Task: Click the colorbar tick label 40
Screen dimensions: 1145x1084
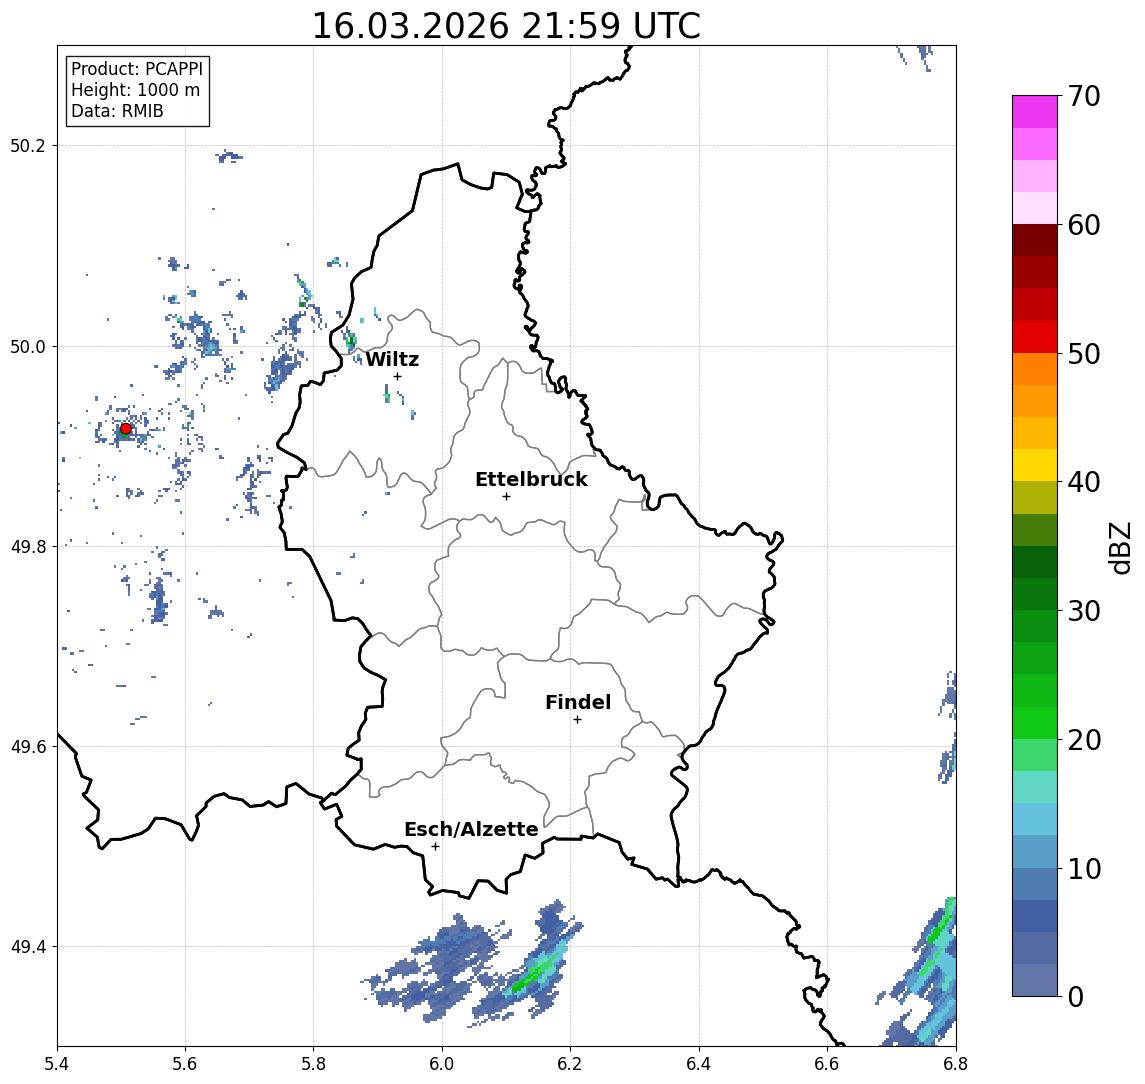Action: (x=1084, y=482)
